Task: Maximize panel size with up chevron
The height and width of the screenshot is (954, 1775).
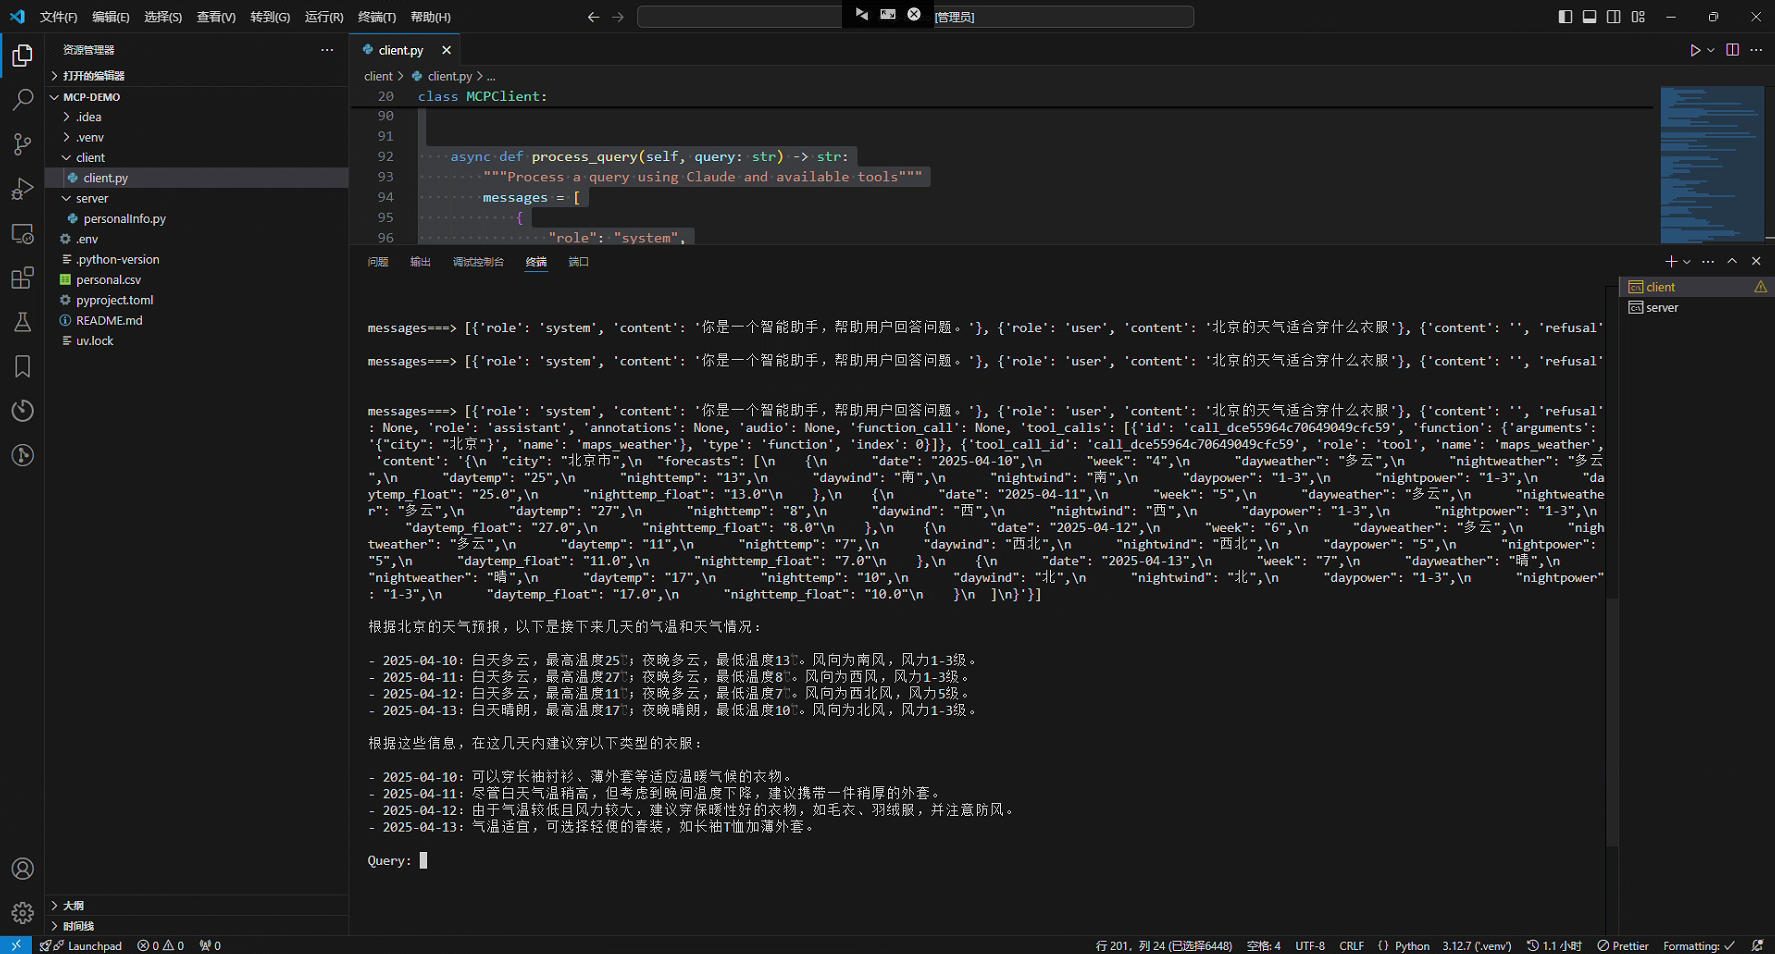Action: [x=1732, y=262]
